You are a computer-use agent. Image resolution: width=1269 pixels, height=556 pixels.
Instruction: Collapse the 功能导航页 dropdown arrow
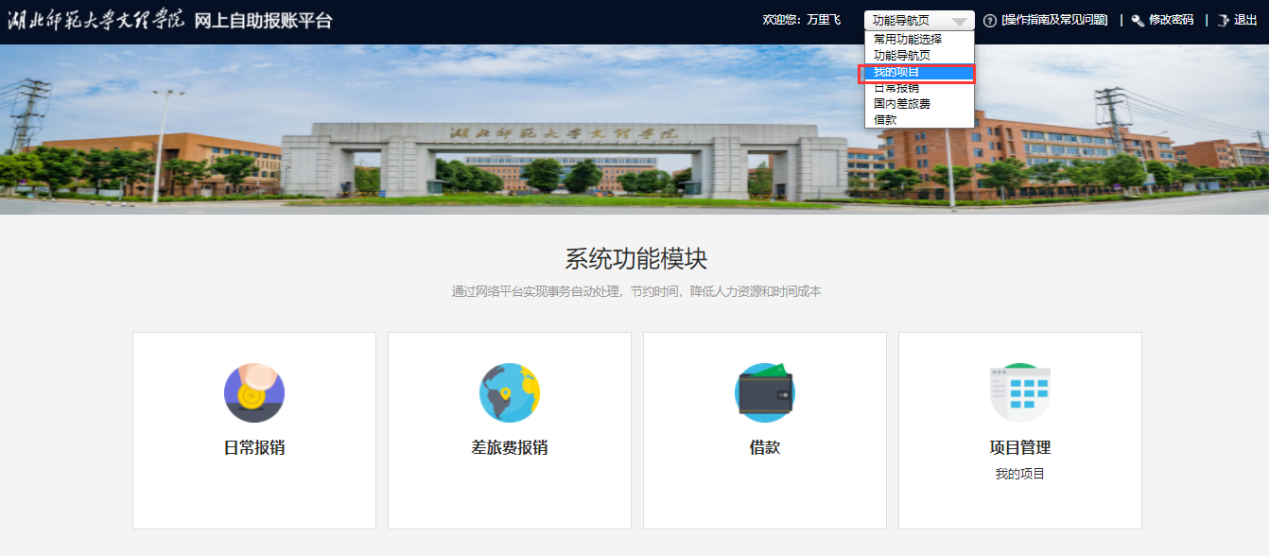[x=959, y=21]
